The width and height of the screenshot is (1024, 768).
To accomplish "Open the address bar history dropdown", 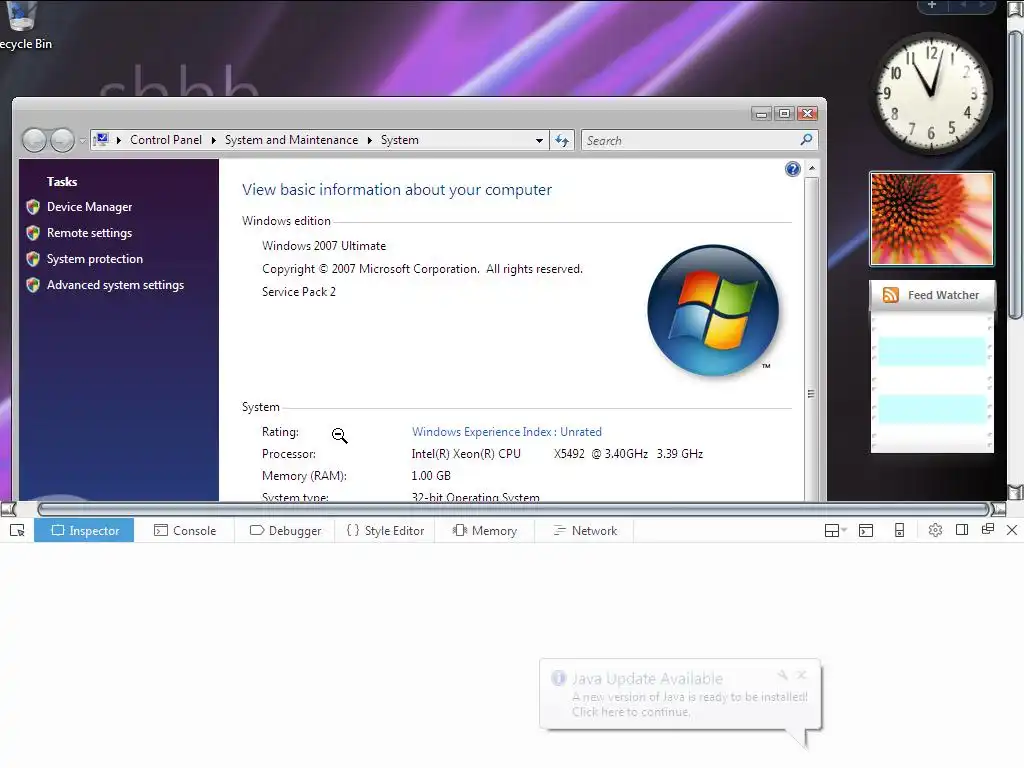I will [x=539, y=140].
